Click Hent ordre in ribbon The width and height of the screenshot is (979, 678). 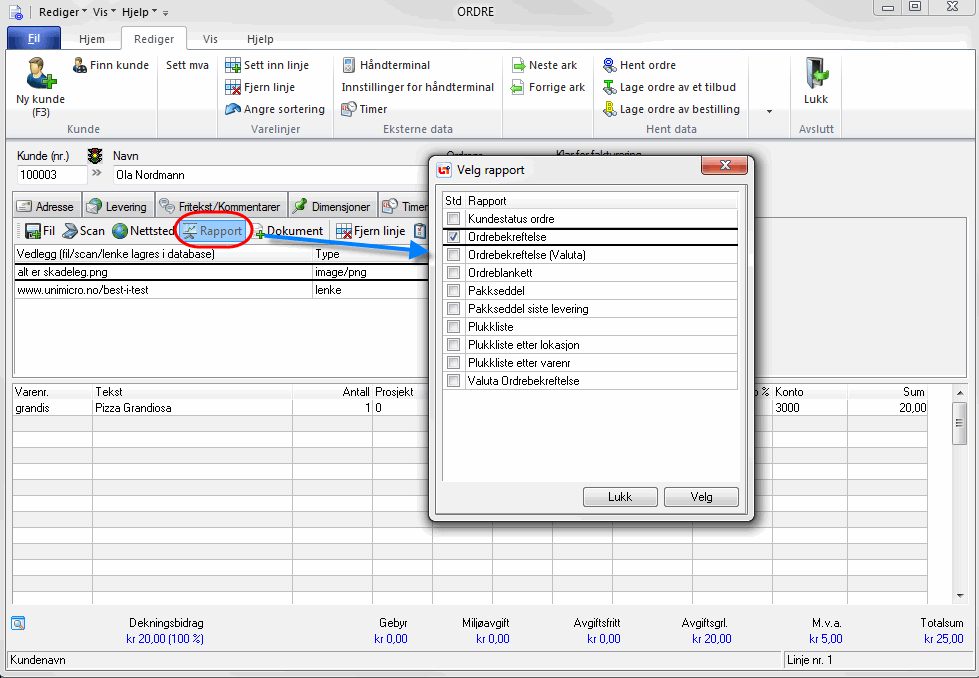pyautogui.click(x=639, y=65)
